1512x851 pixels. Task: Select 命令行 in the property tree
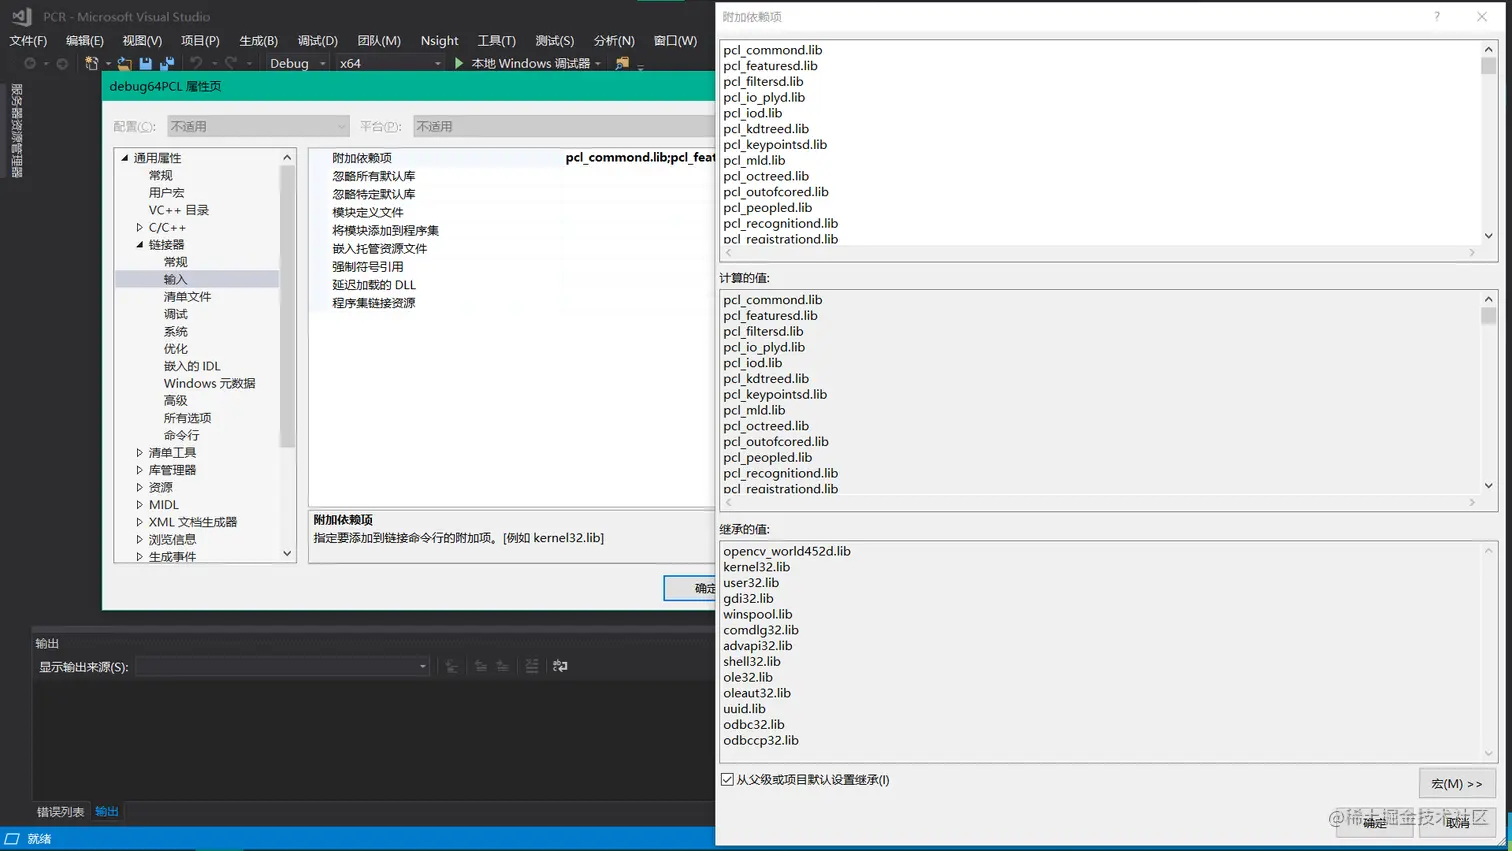[181, 435]
